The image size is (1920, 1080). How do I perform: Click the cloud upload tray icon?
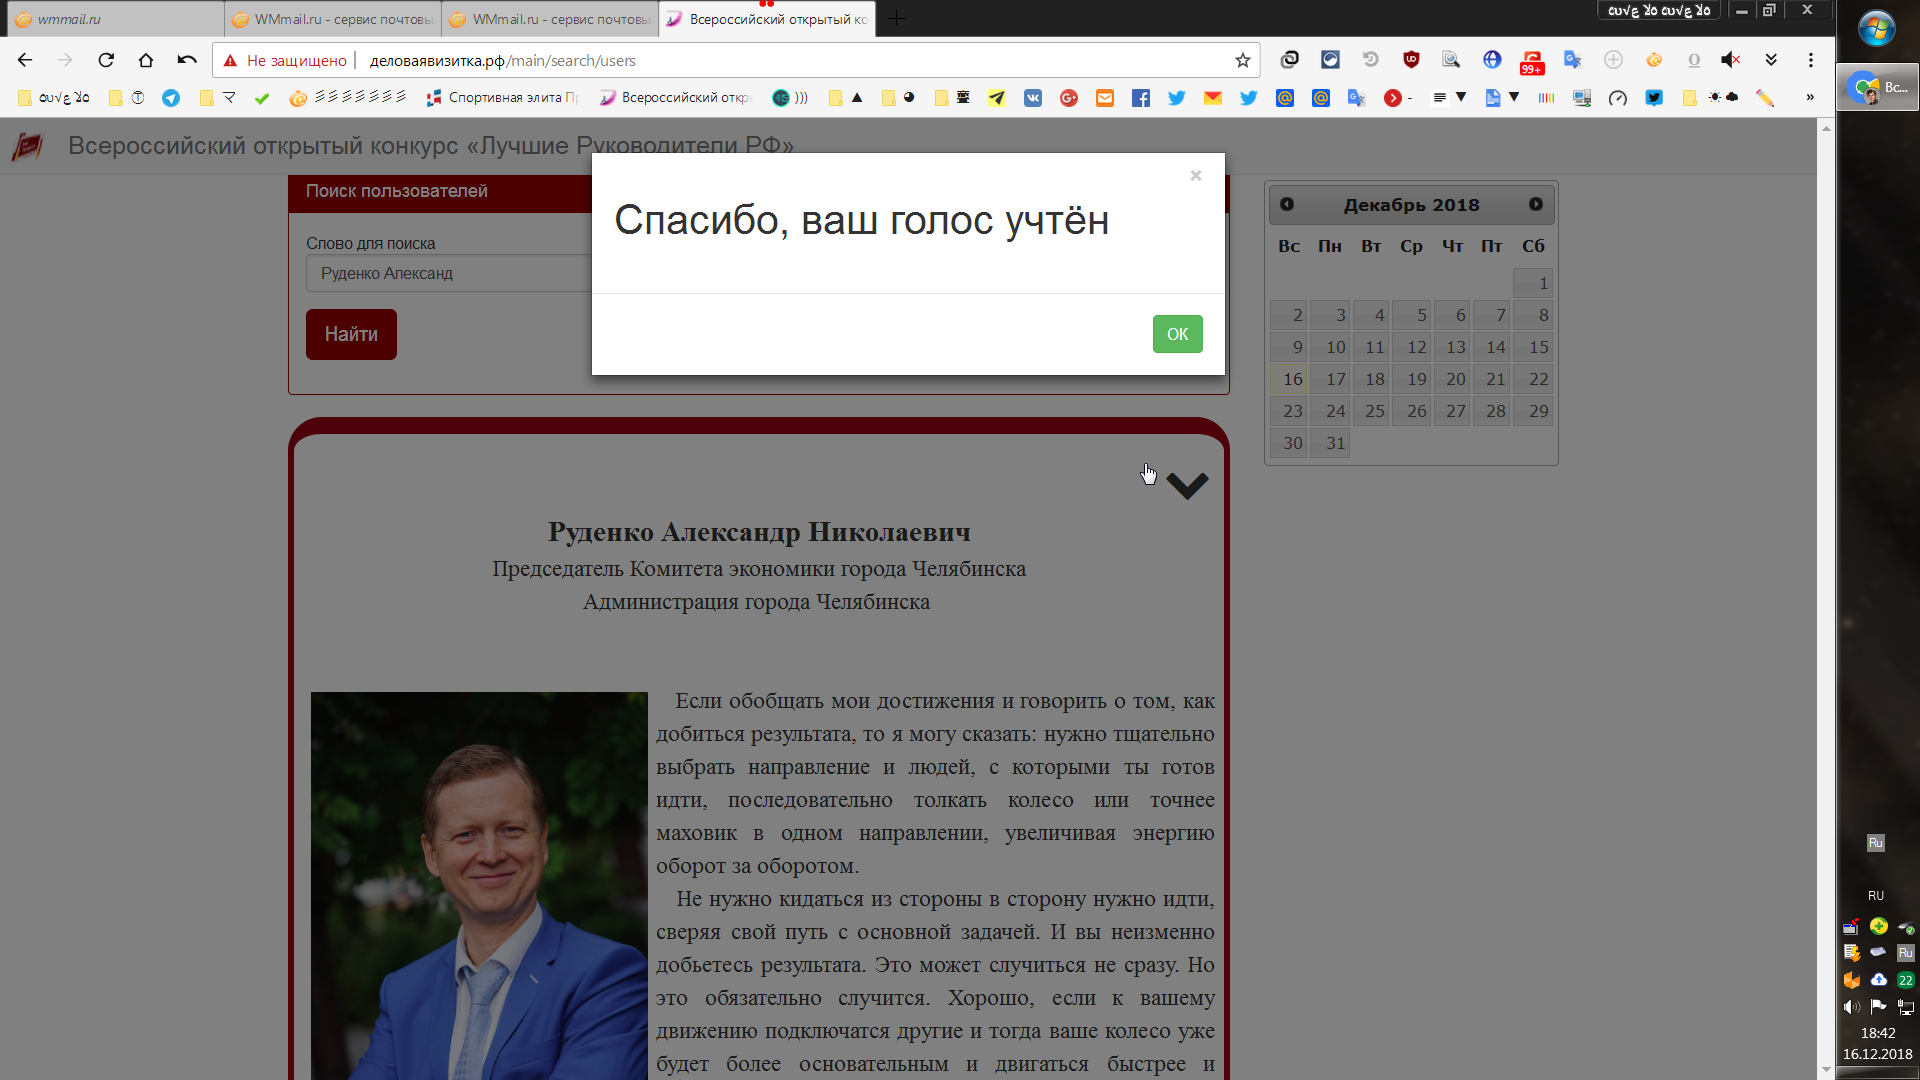[x=1879, y=980]
